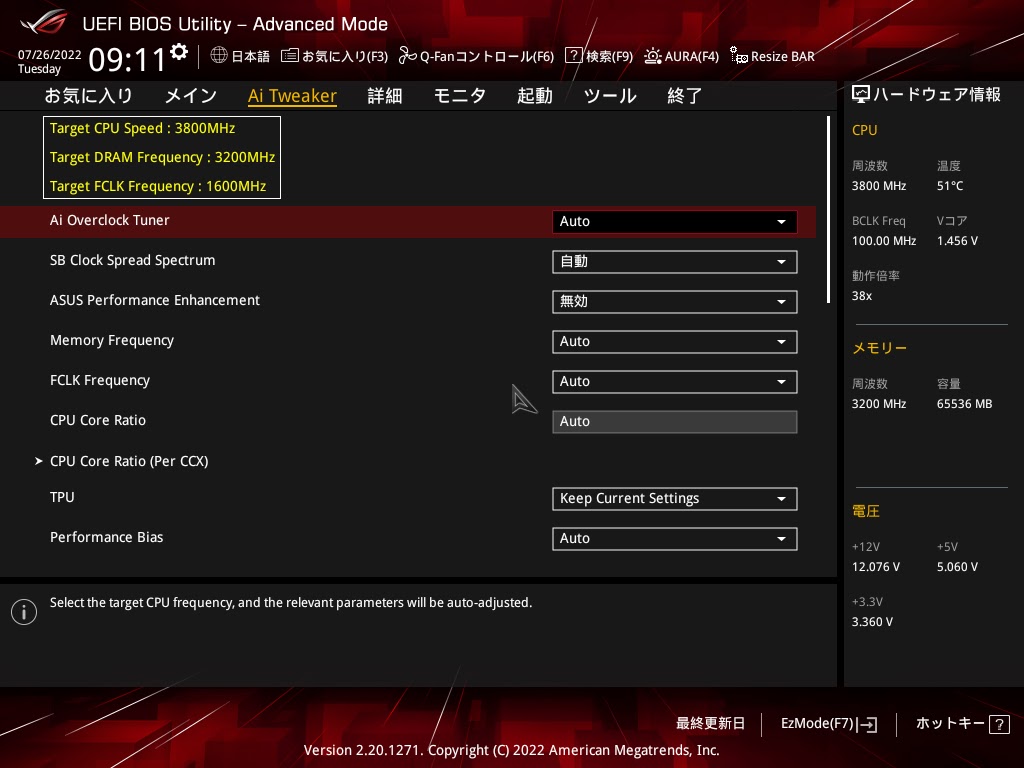Click the search question mark icon (F9)

(573, 56)
